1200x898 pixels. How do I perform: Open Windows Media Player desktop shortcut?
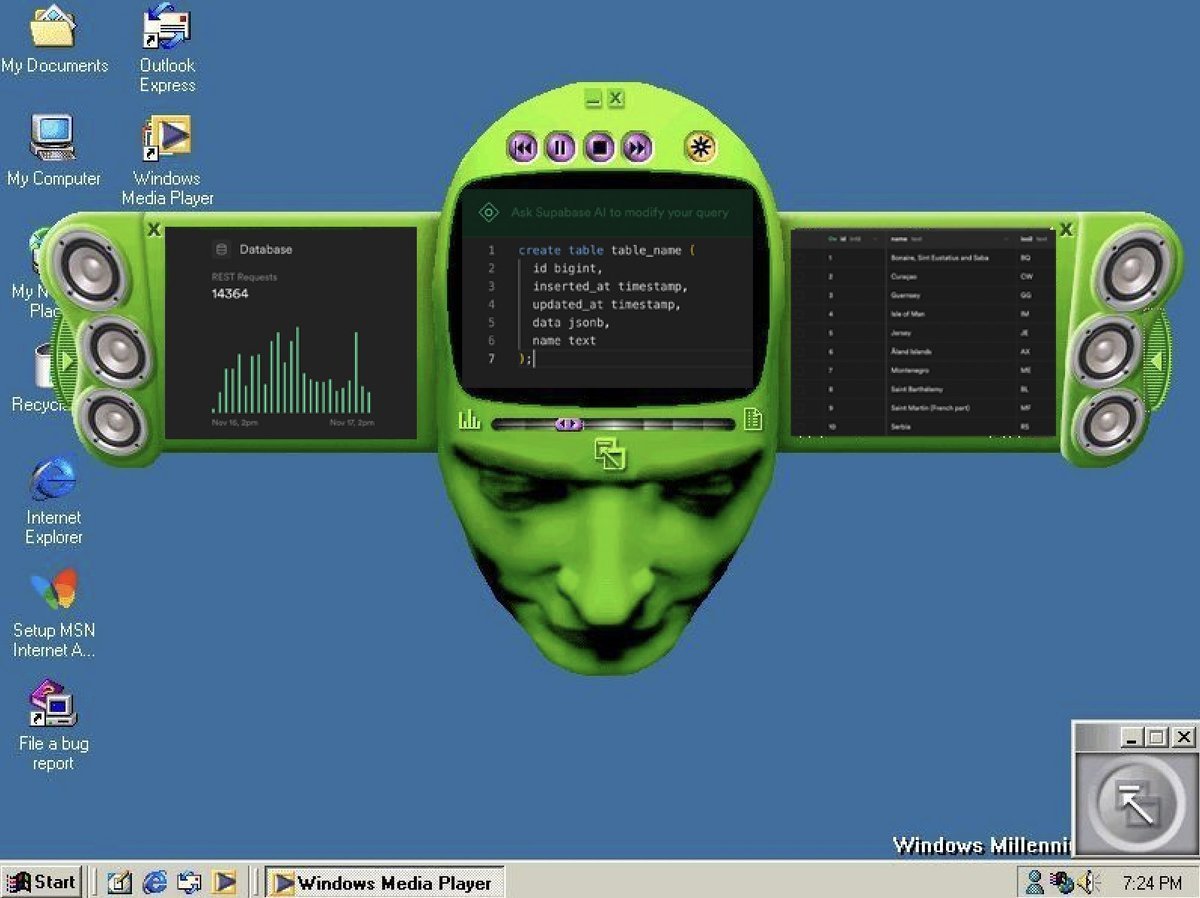167,160
